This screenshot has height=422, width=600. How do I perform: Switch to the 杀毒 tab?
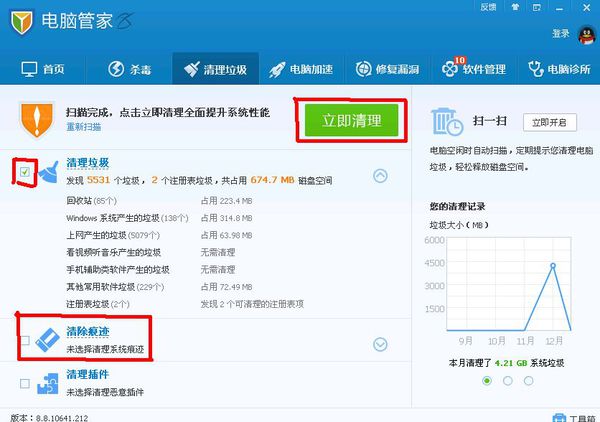coord(129,69)
